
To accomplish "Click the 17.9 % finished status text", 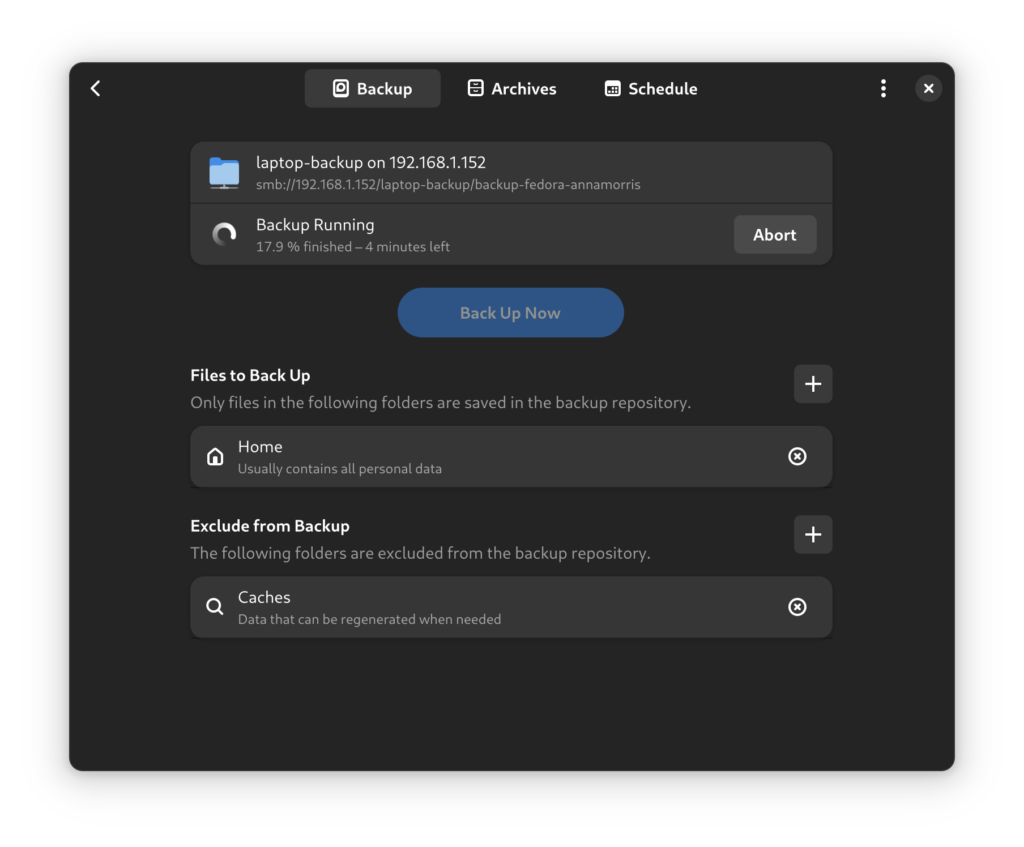I will click(352, 247).
